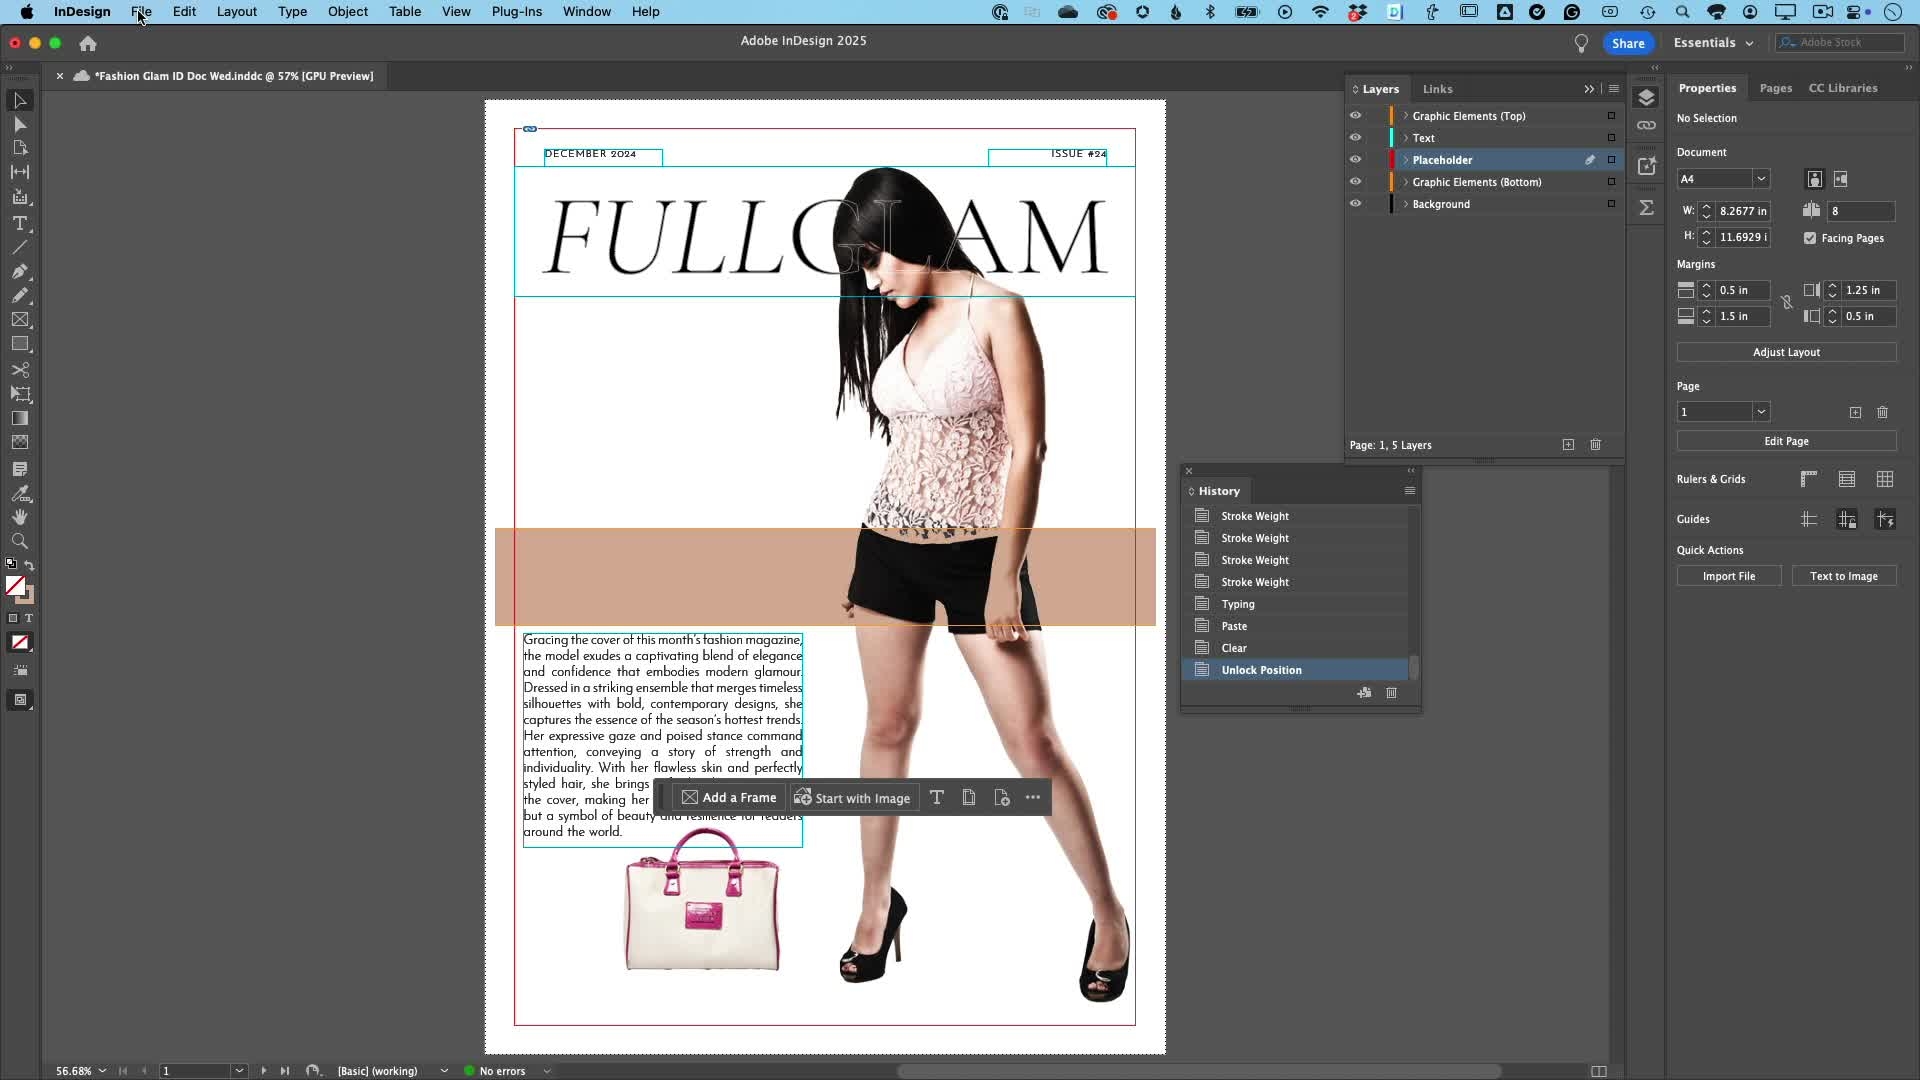Select the Direct Selection tool
The image size is (1920, 1080).
(20, 125)
